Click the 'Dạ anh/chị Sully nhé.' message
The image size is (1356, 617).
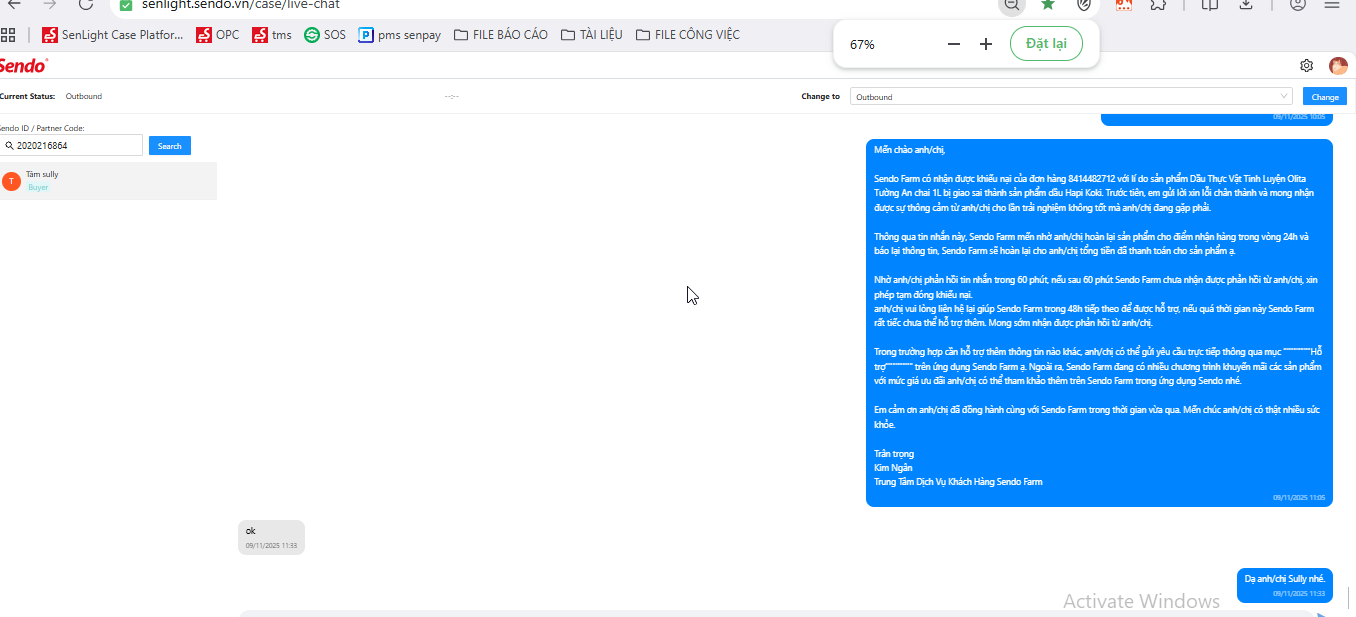(x=1284, y=584)
